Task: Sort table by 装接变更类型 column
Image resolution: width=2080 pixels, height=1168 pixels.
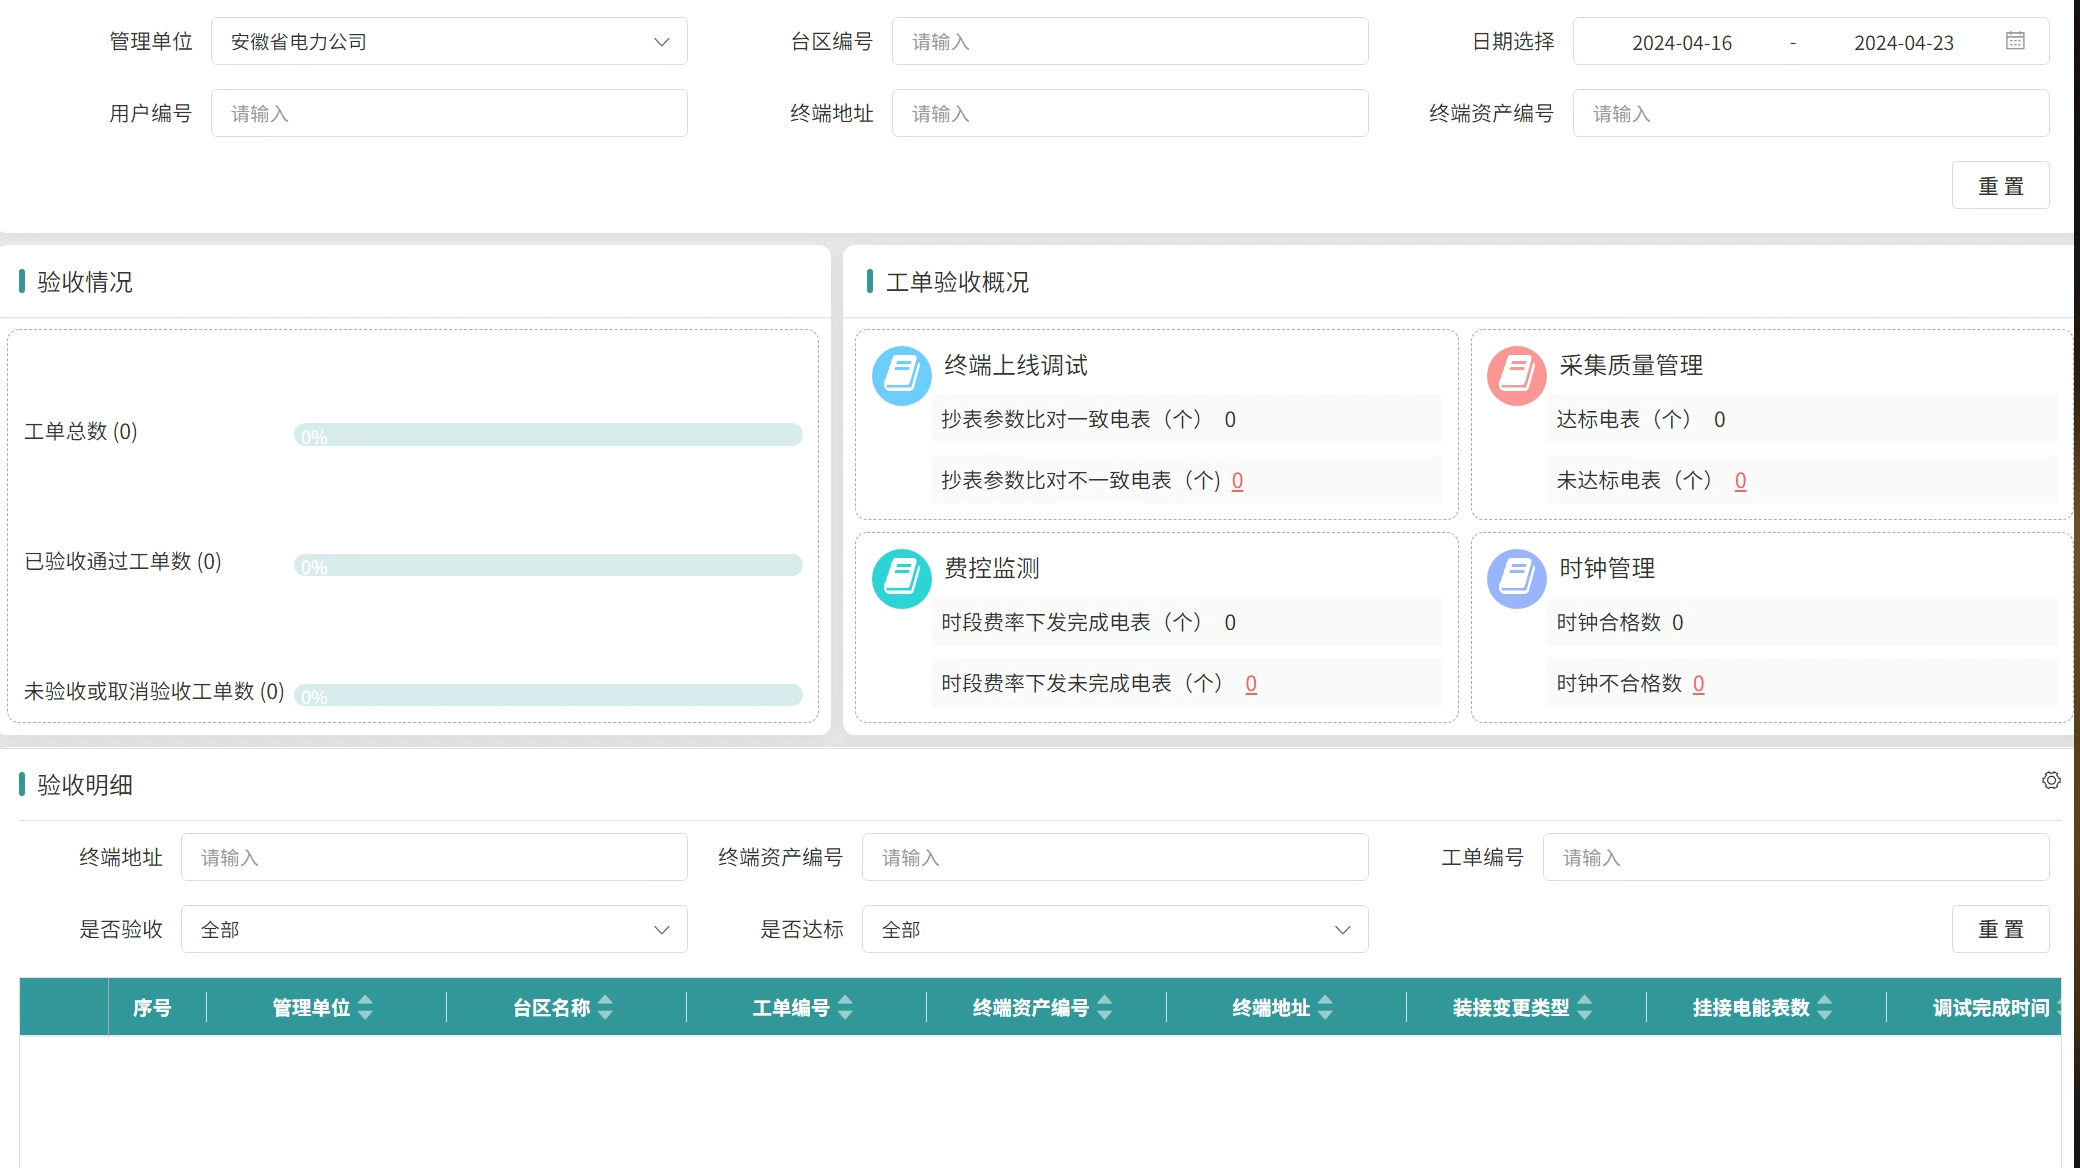Action: (x=1585, y=1007)
